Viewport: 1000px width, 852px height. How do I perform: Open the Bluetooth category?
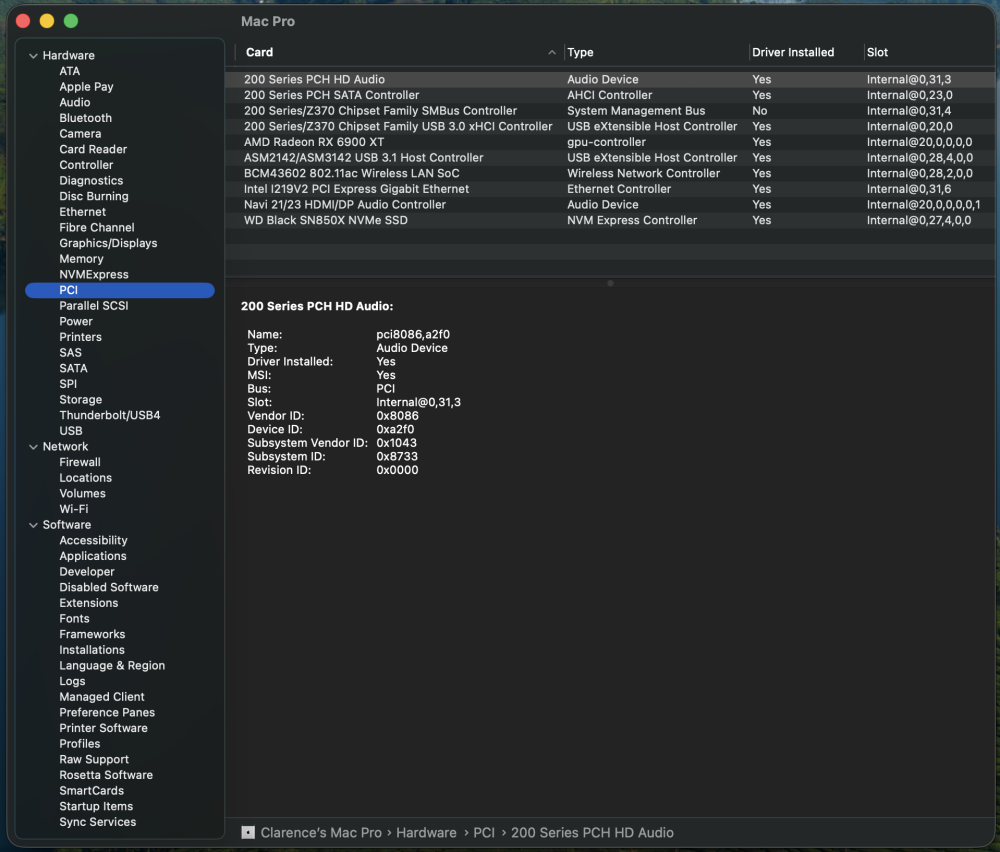coord(85,118)
